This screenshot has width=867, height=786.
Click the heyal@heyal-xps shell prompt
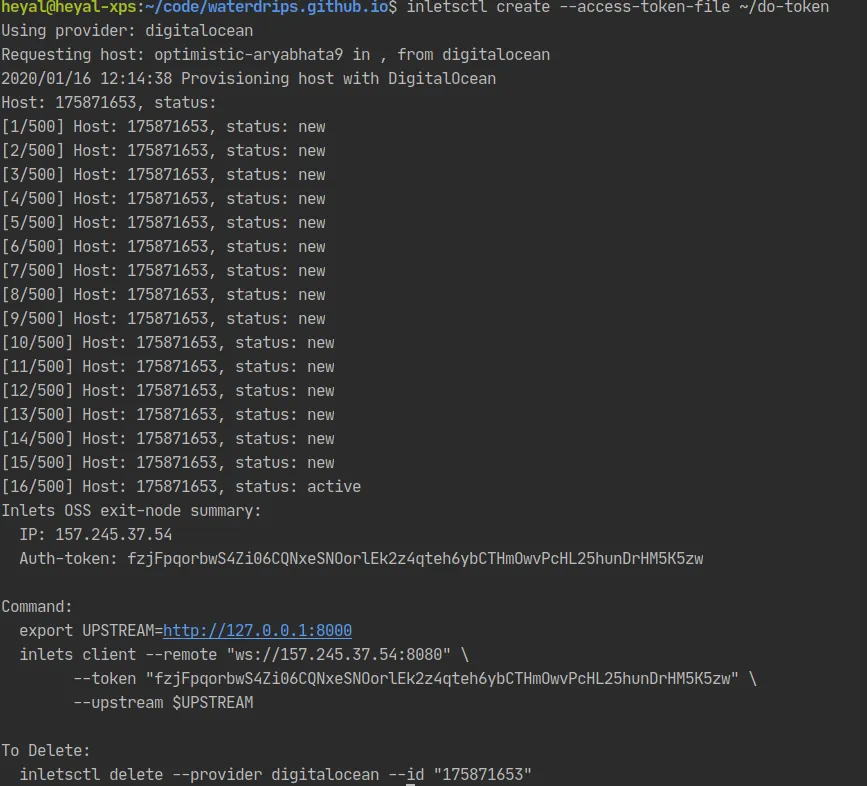(x=69, y=7)
